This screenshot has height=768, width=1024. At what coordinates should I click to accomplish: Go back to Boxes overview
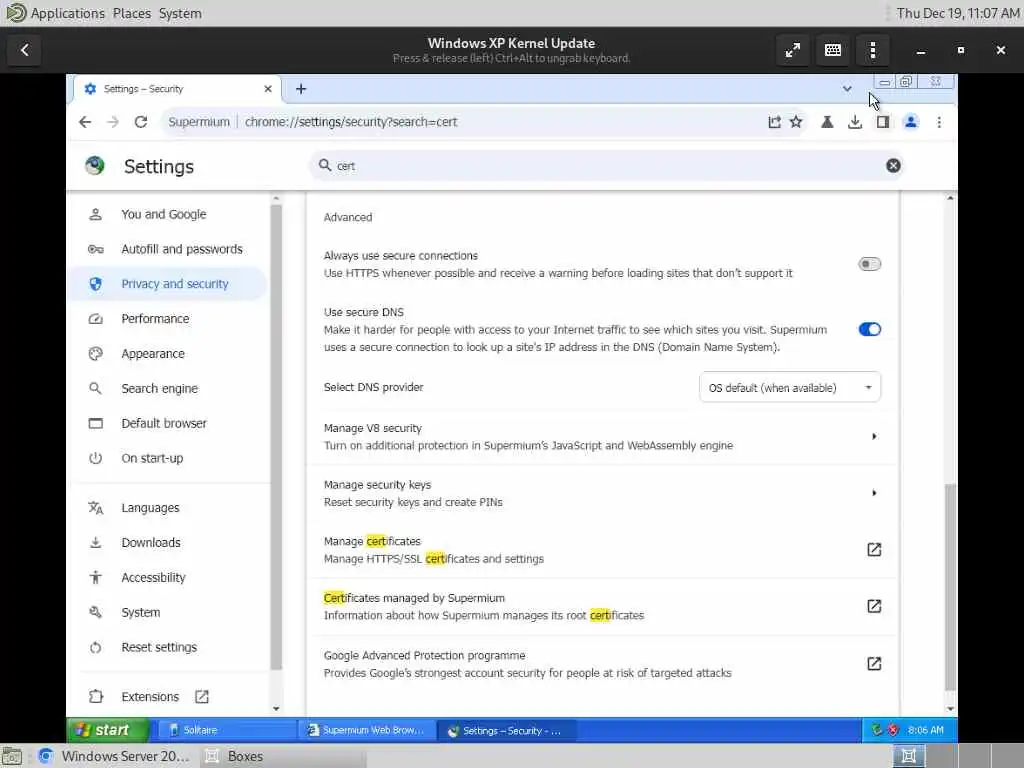(25, 50)
